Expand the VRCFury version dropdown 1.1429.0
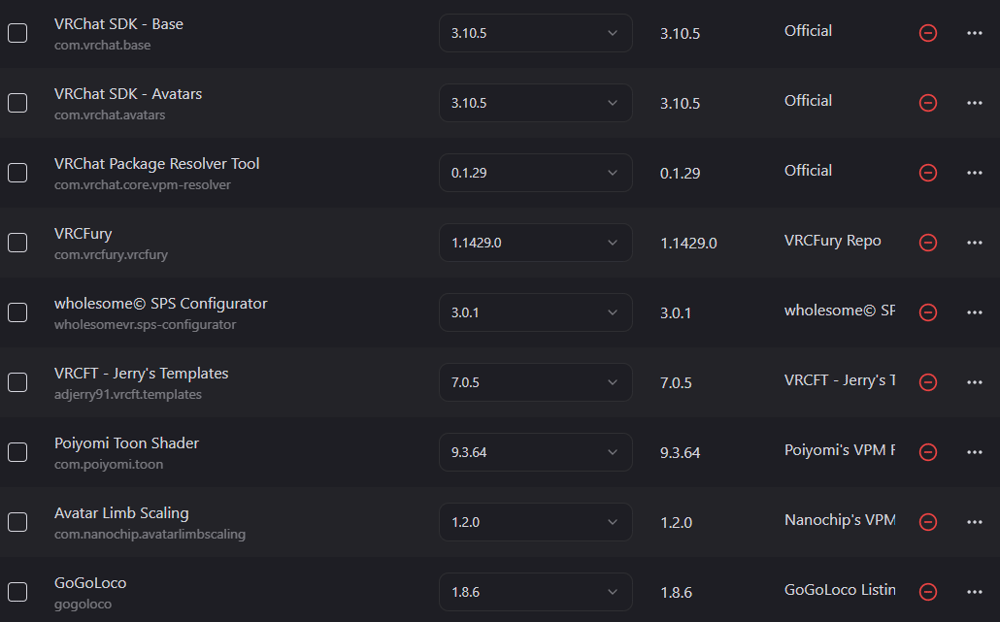This screenshot has width=1000, height=622. click(x=536, y=242)
